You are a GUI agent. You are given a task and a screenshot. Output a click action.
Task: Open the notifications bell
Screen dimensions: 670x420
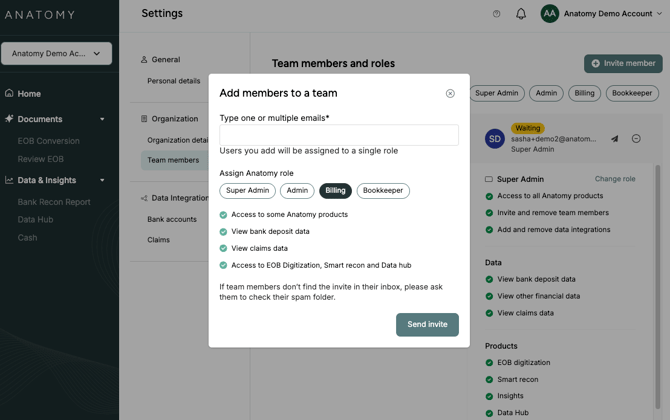(x=521, y=14)
